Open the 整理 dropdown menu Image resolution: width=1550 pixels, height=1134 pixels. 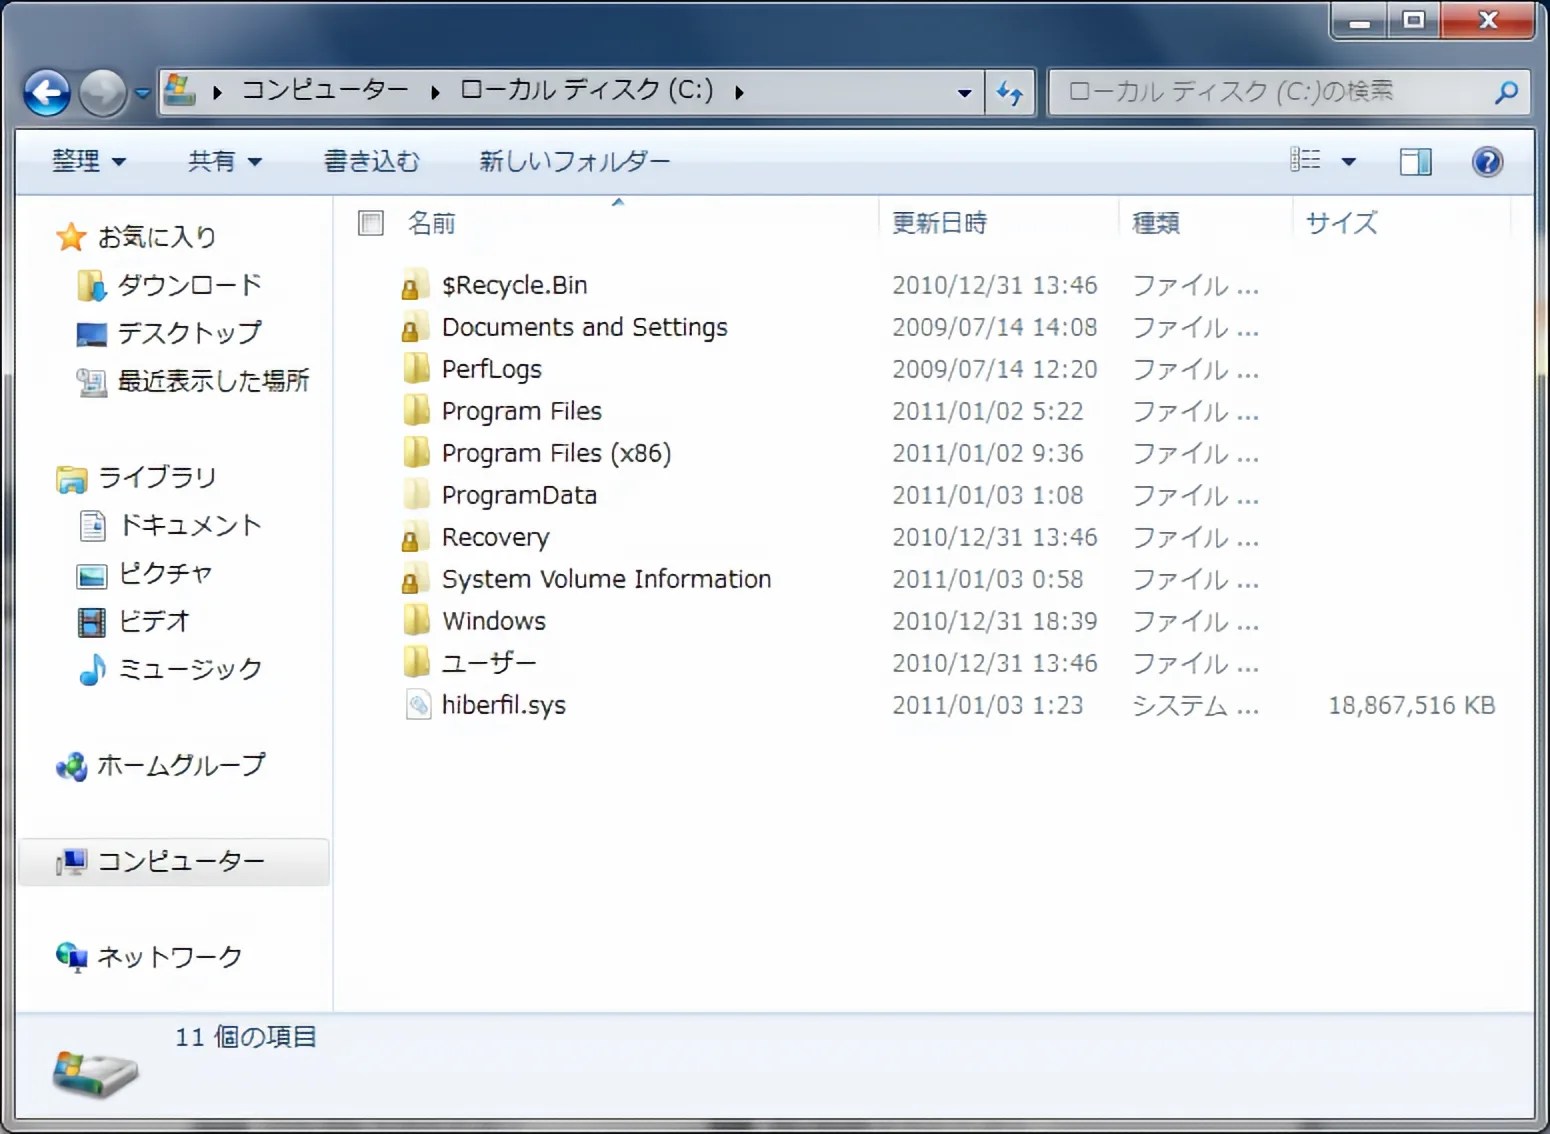[x=88, y=161]
